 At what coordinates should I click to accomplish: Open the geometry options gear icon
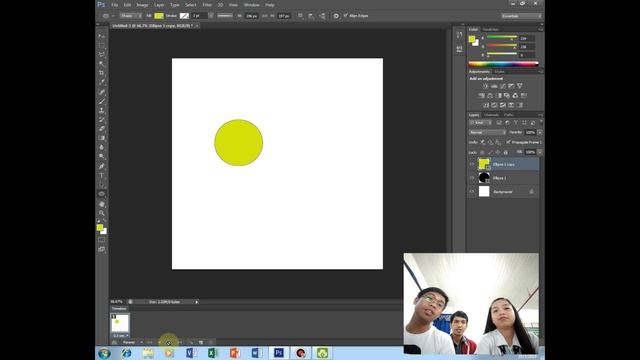point(336,16)
